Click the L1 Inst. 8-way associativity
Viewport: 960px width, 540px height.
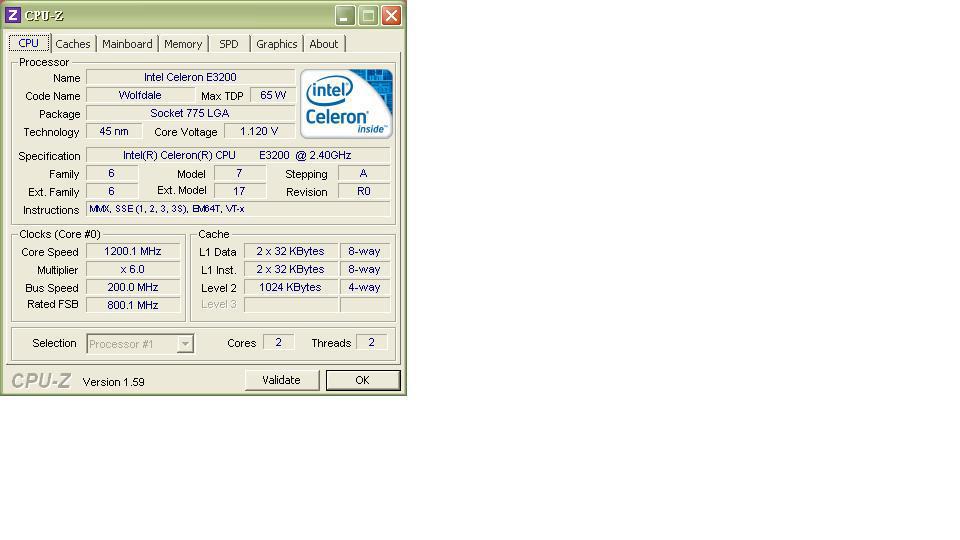tap(365, 269)
